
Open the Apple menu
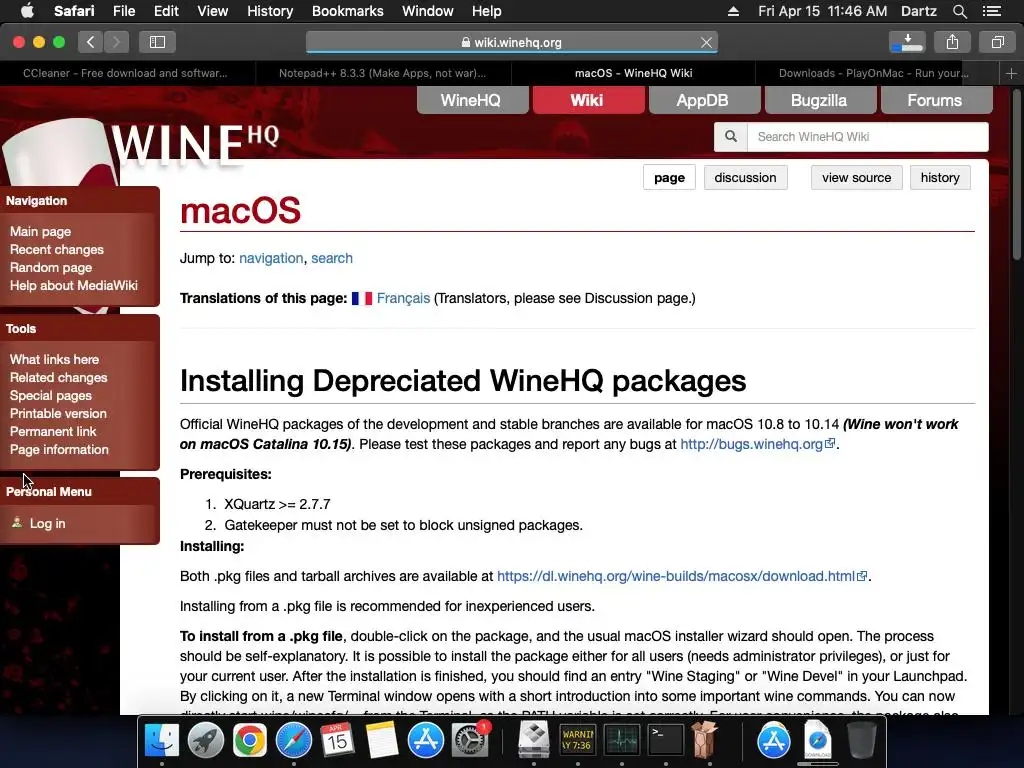tap(27, 11)
